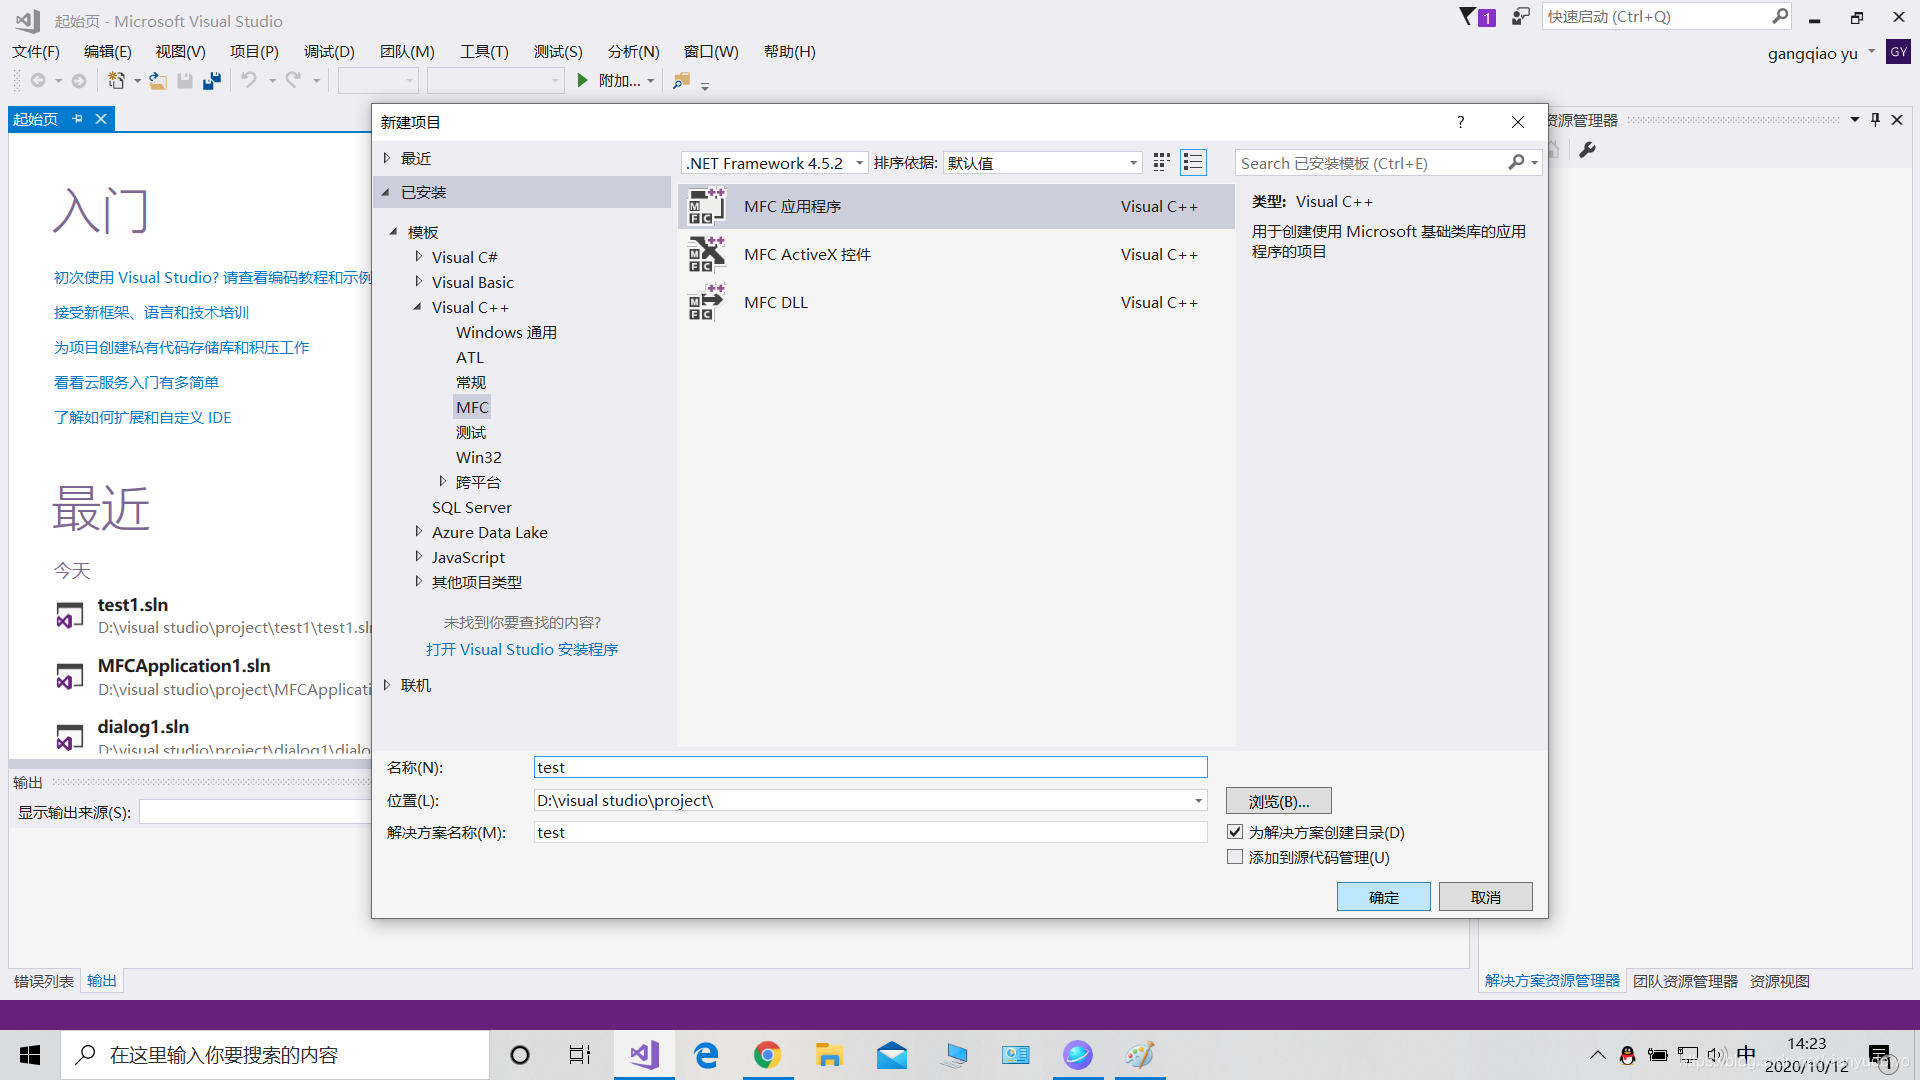Click the Windows taskbar search box
1920x1080 pixels.
(x=275, y=1055)
